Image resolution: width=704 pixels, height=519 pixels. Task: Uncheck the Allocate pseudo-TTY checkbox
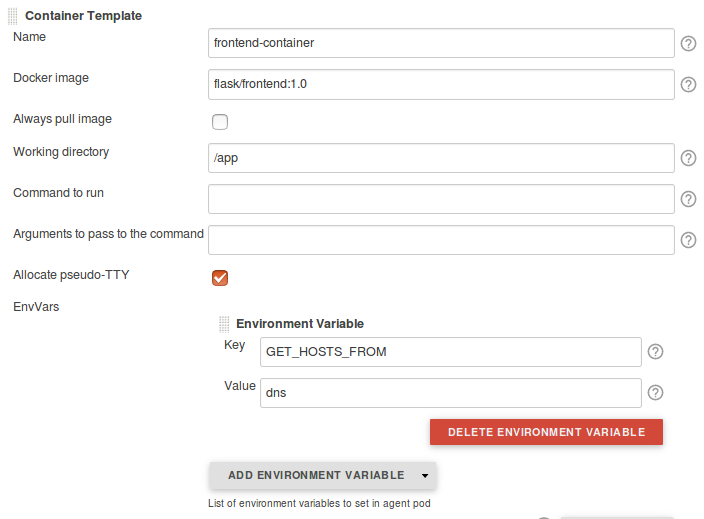pos(220,277)
